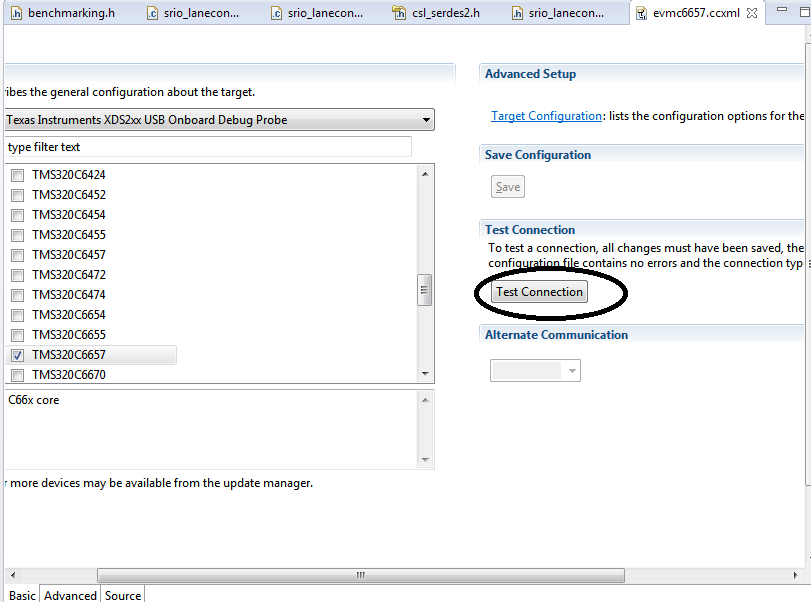Open the Target Configuration link
The image size is (811, 602).
coord(546,116)
